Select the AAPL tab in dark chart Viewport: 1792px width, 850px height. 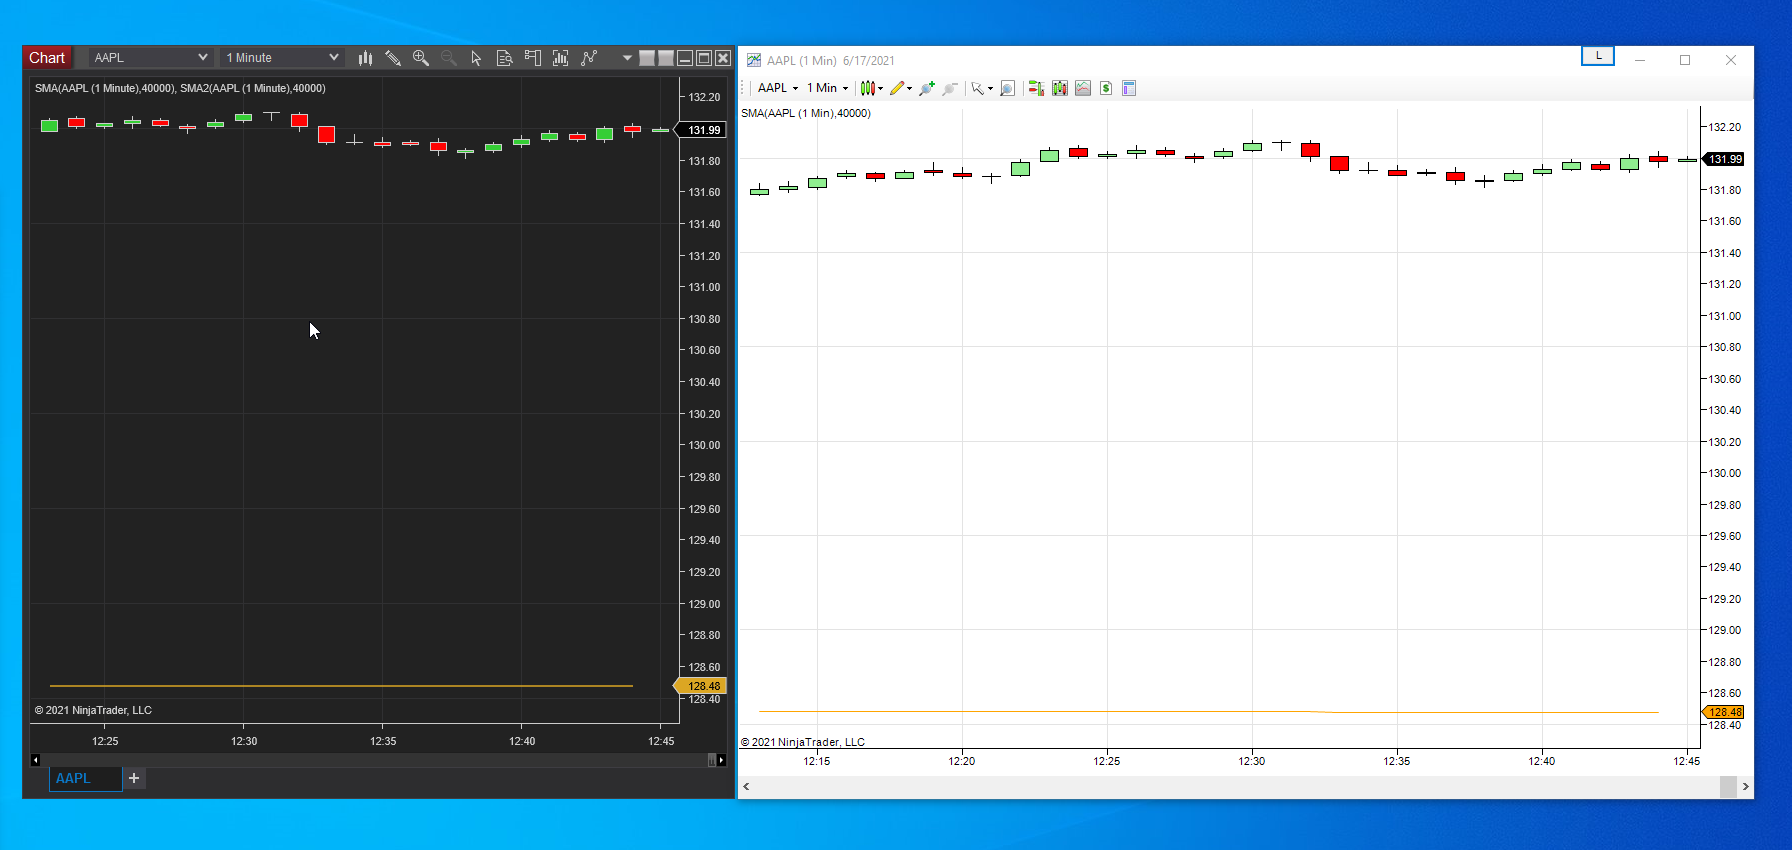pyautogui.click(x=85, y=778)
